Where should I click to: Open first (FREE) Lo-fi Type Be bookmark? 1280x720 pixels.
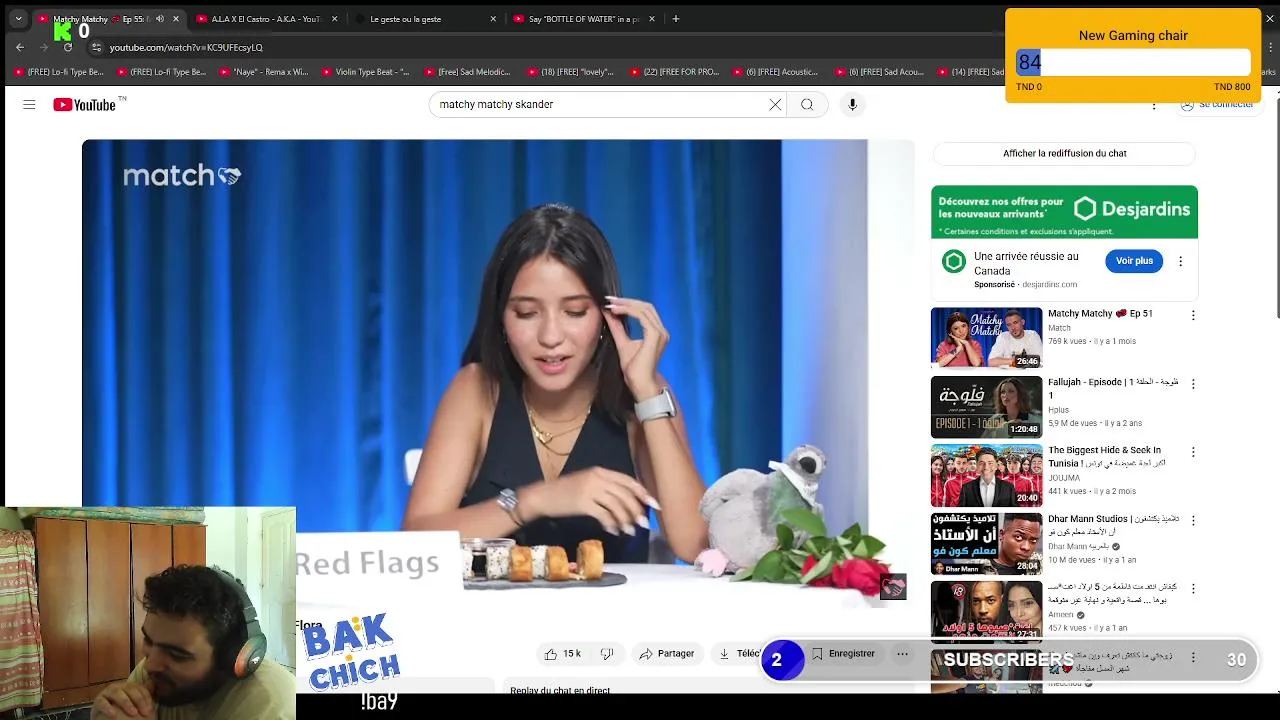click(x=59, y=72)
